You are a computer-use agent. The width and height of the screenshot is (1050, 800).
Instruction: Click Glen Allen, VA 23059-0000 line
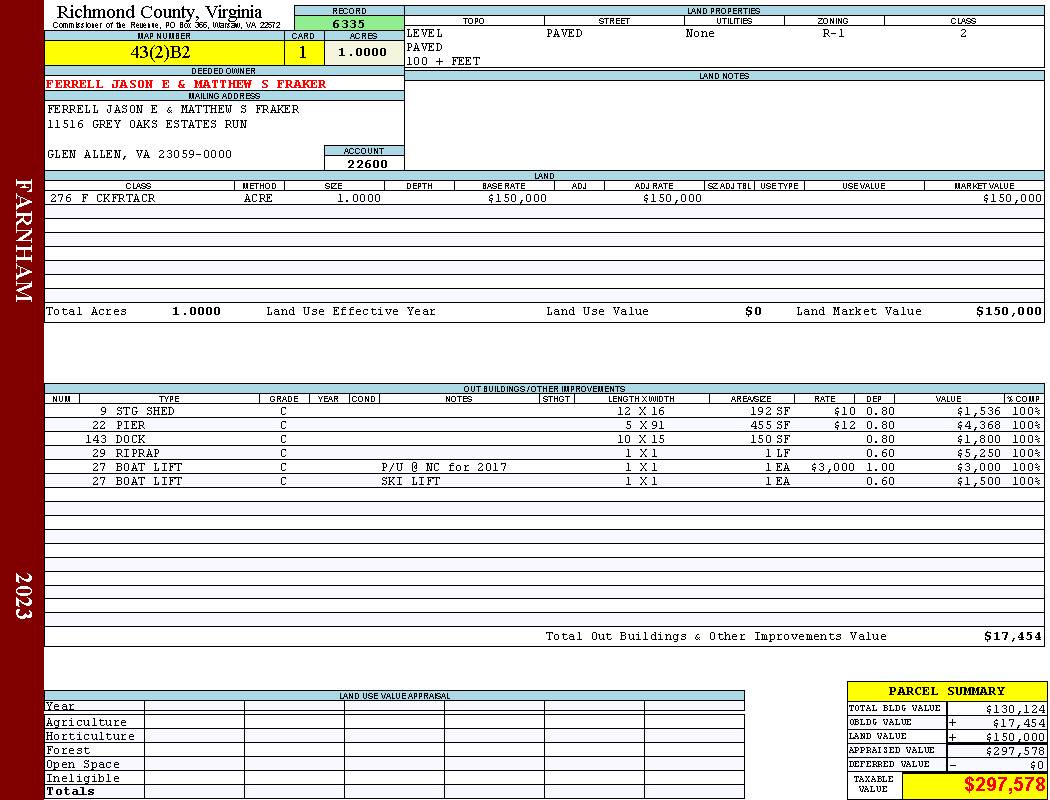pyautogui.click(x=139, y=154)
